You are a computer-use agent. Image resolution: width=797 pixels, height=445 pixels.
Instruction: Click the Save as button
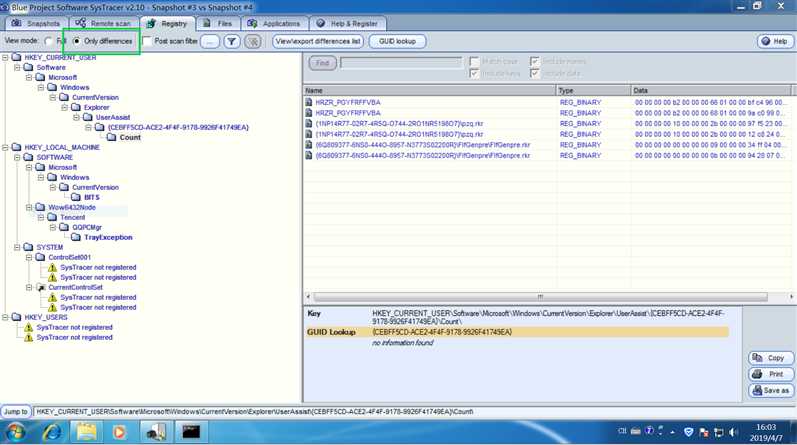(x=771, y=391)
